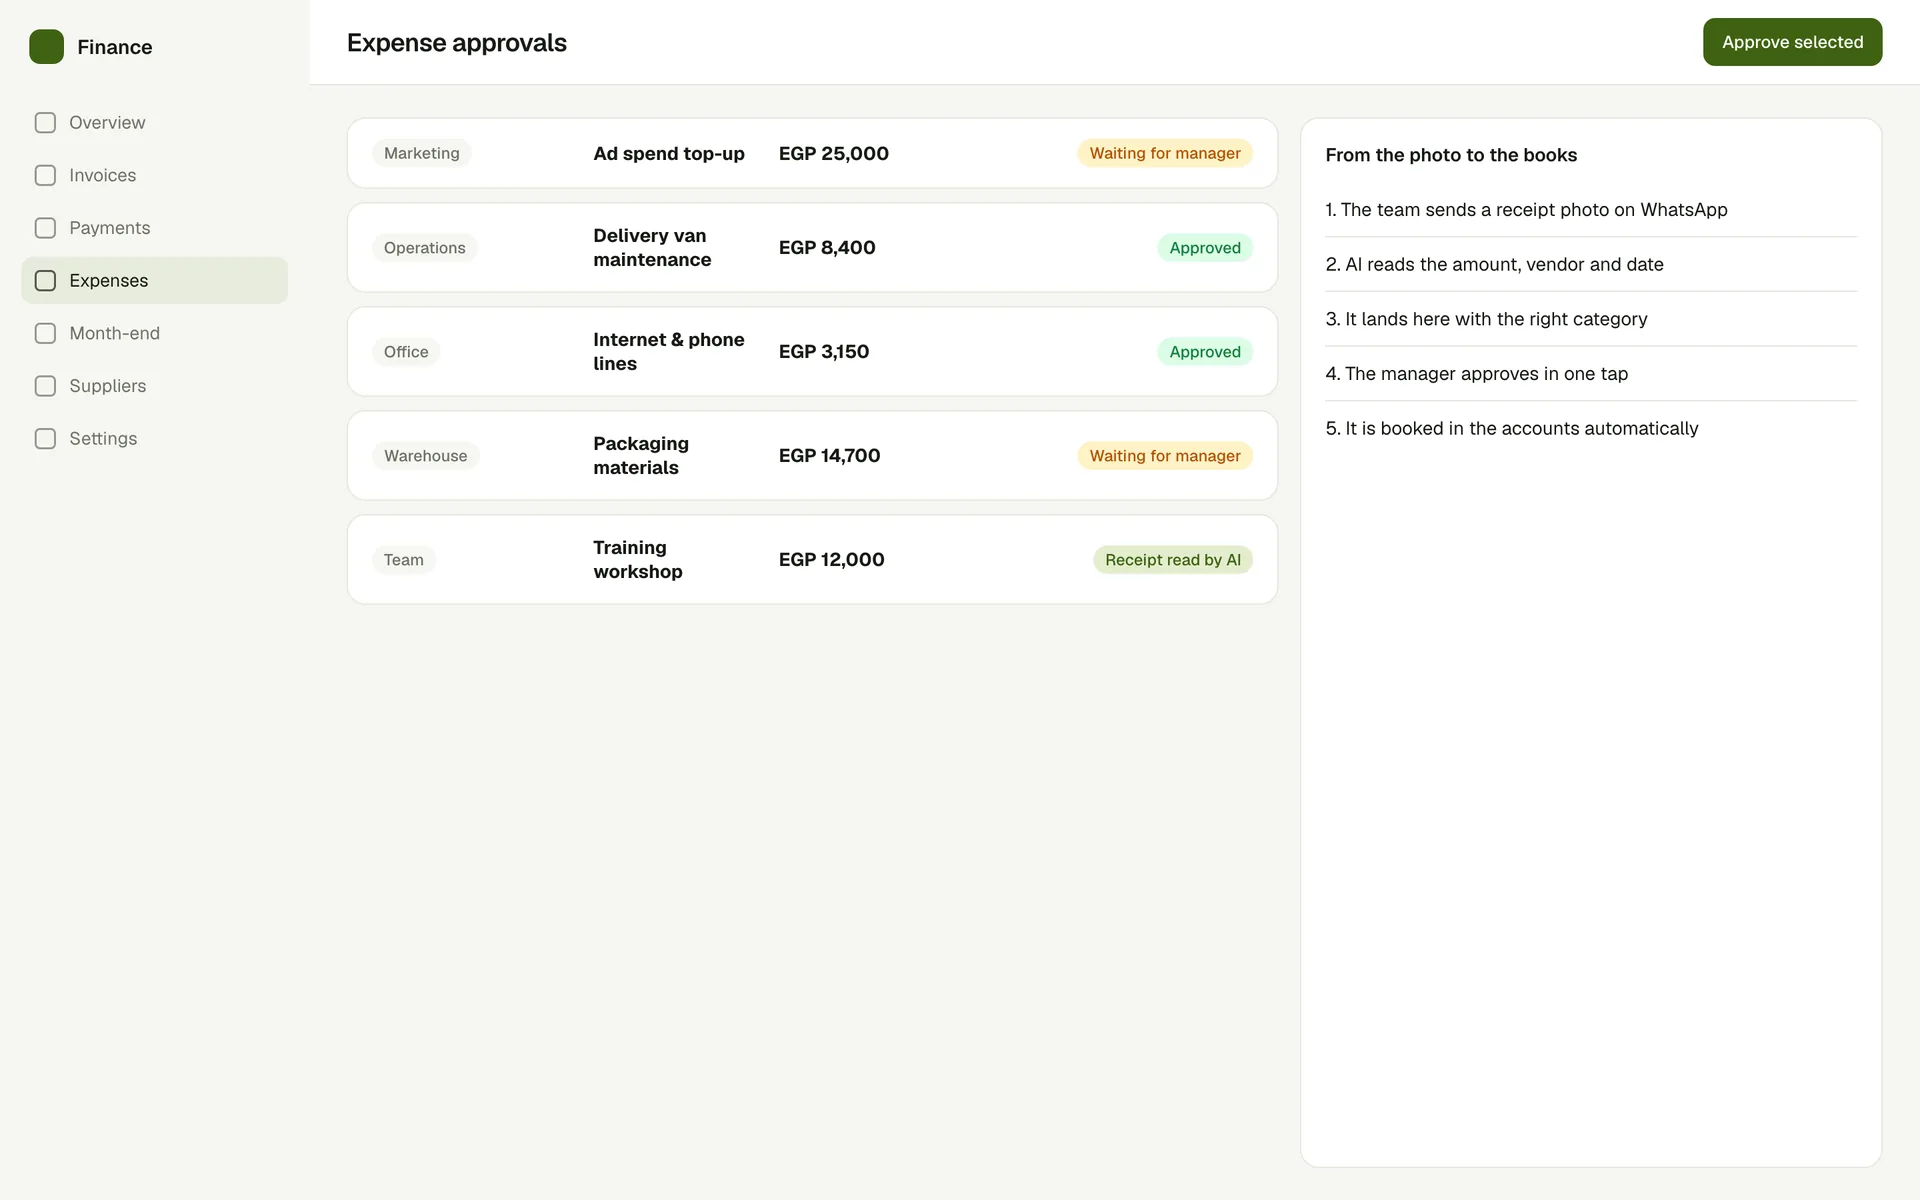Screen dimensions: 1920x1200
Task: Click the Marketing category tag
Action: click(422, 153)
